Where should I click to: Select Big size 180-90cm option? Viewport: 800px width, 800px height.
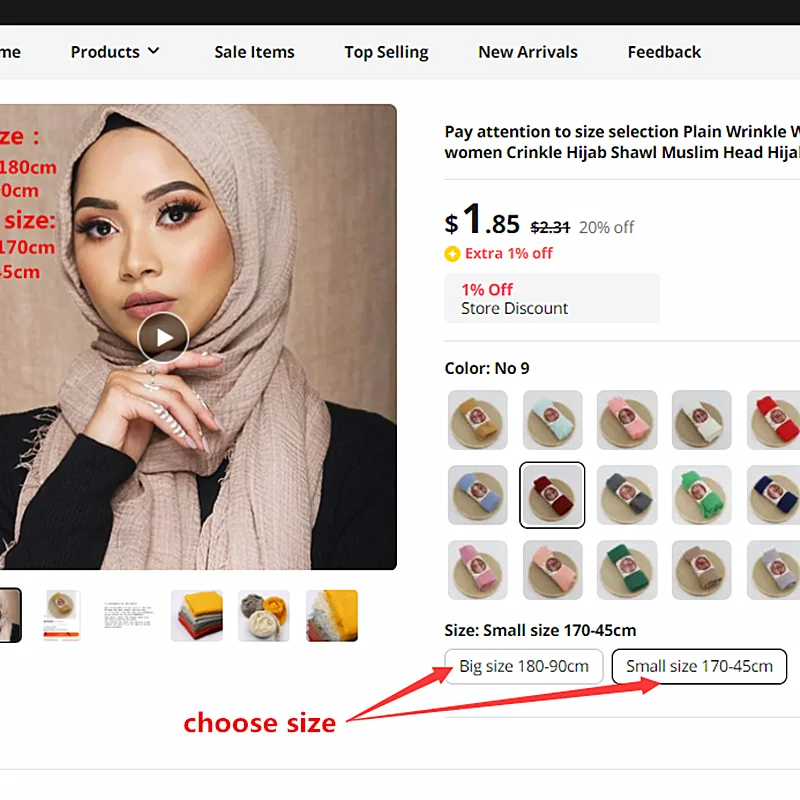click(523, 666)
